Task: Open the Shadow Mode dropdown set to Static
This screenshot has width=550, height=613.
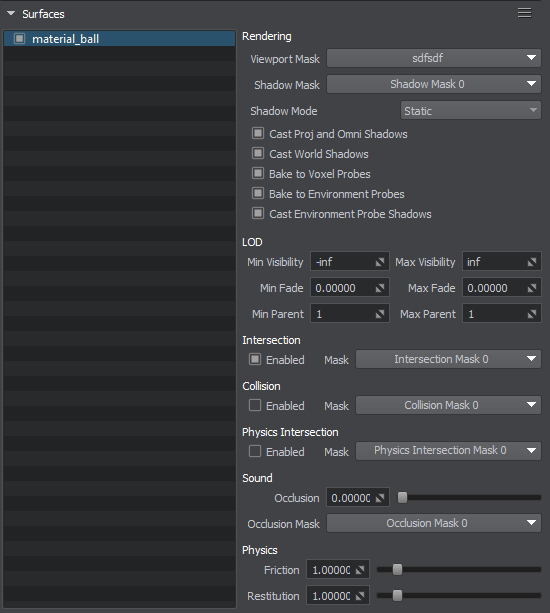Action: 471,111
